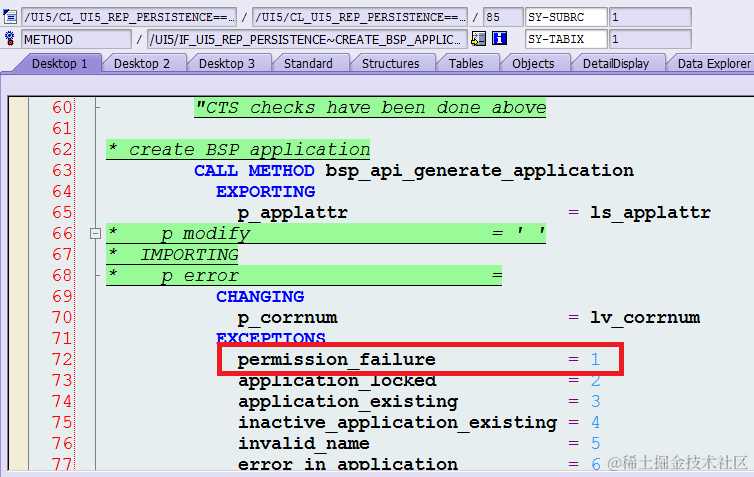754x477 pixels.
Task: Open the Desktop 3 tab
Action: pos(226,63)
